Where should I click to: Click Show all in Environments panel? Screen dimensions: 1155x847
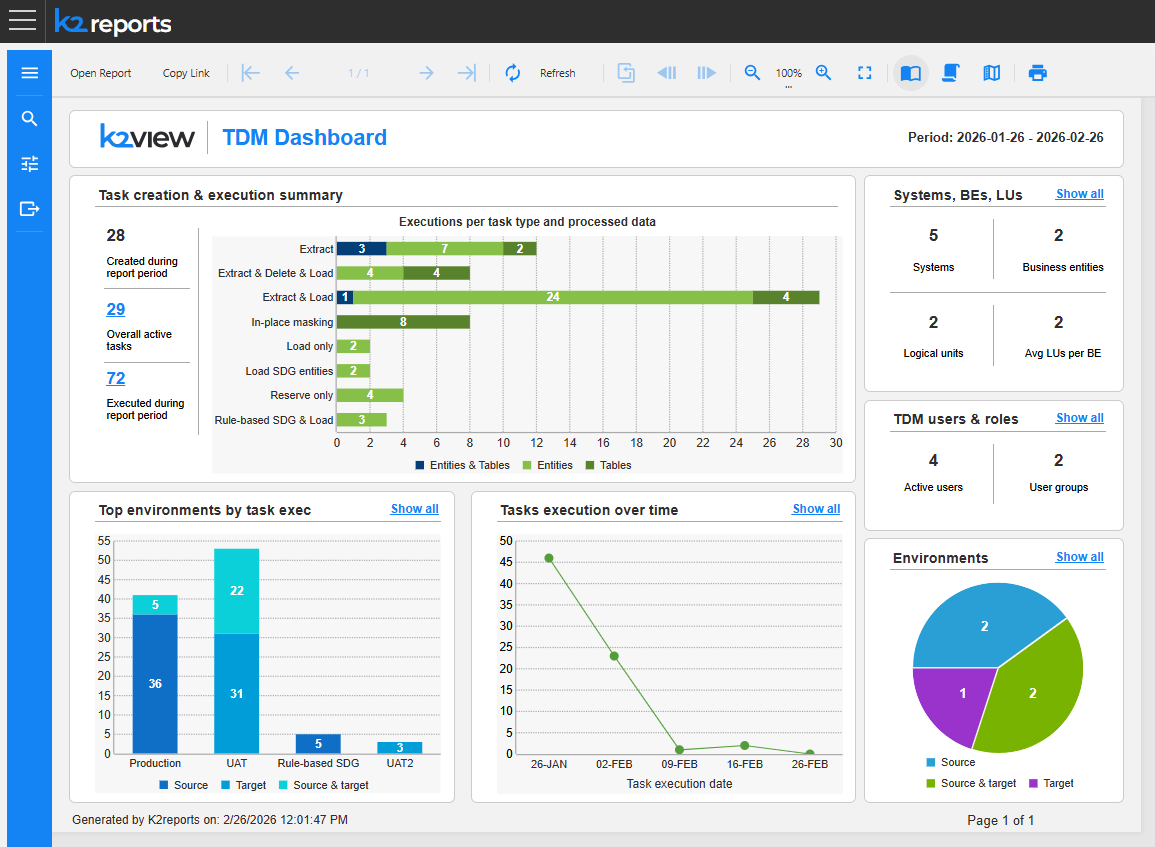pos(1079,557)
